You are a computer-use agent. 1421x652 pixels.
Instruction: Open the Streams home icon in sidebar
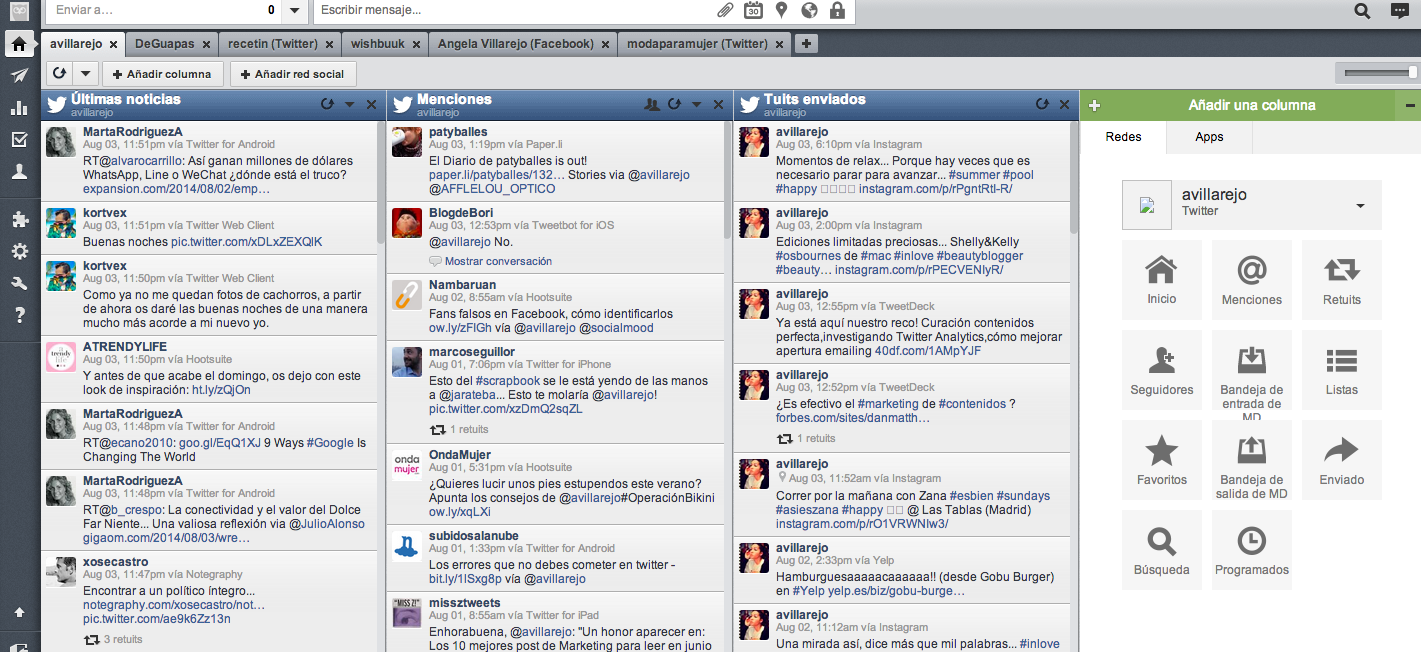click(x=19, y=44)
